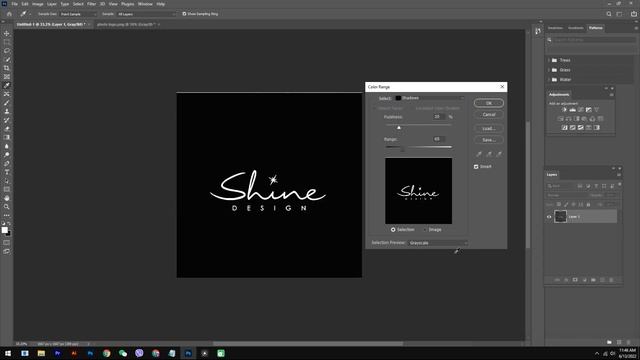Image resolution: width=640 pixels, height=360 pixels.
Task: Add a Curves adjustment
Action: click(580, 110)
